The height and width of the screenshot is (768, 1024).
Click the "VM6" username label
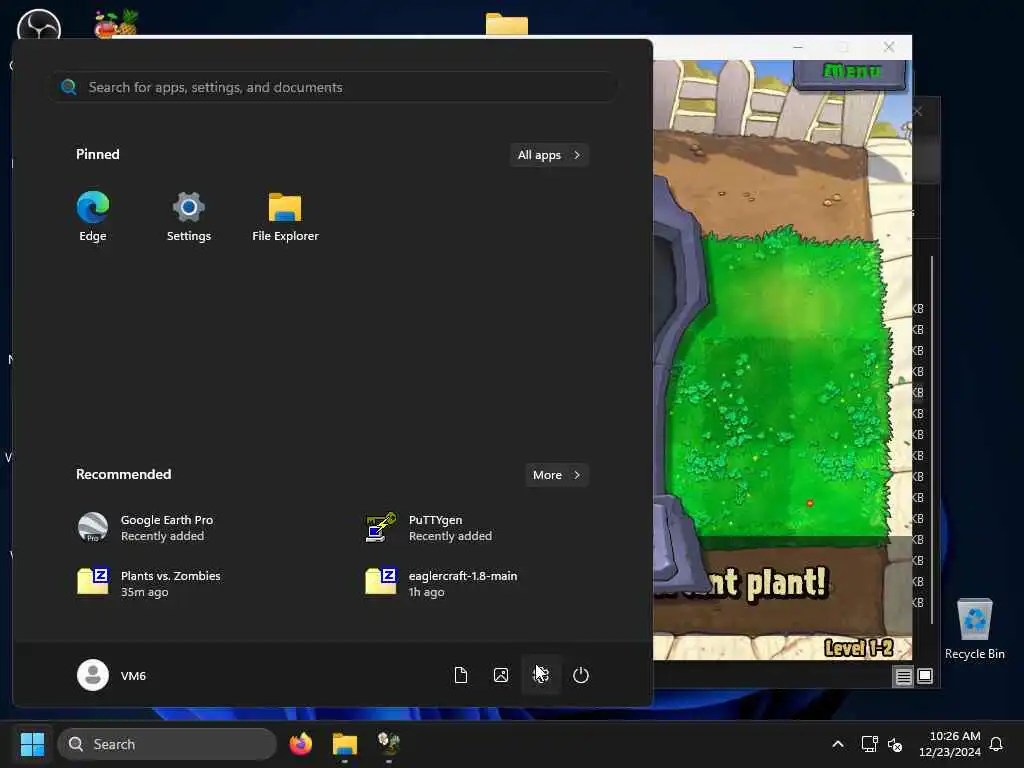[x=133, y=676]
